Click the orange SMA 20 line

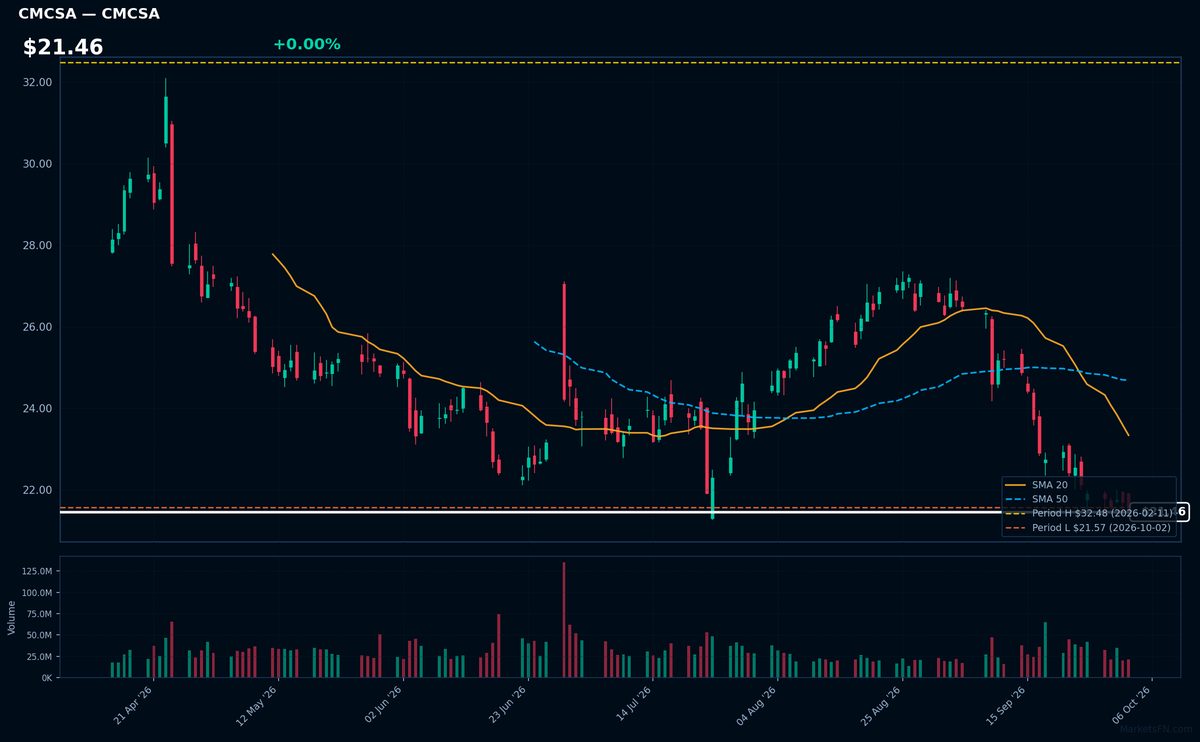[700, 429]
